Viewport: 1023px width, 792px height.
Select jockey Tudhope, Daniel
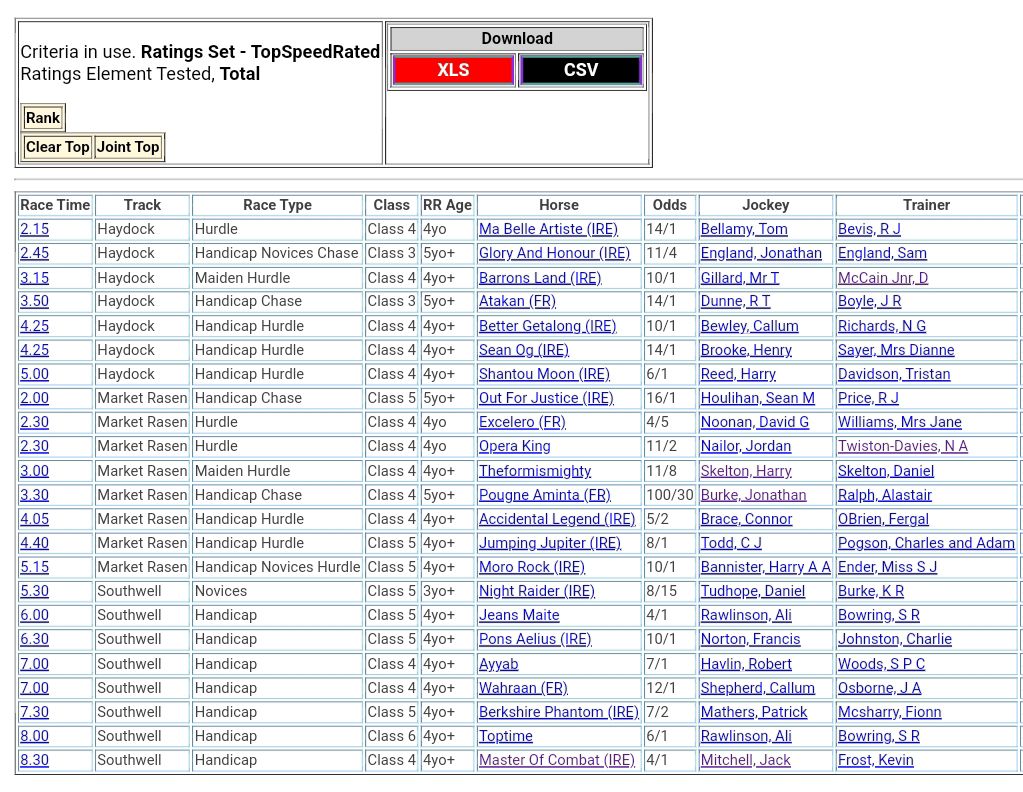(x=752, y=591)
